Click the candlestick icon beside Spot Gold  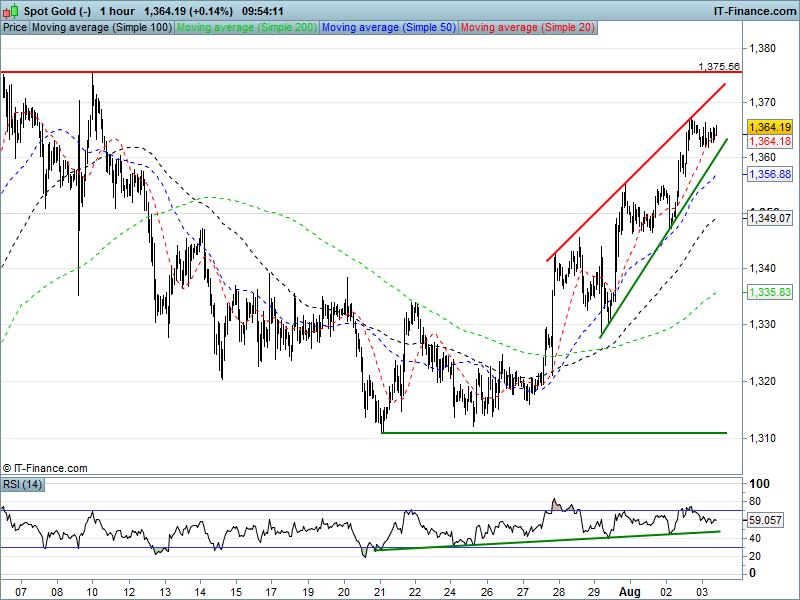click(x=11, y=10)
